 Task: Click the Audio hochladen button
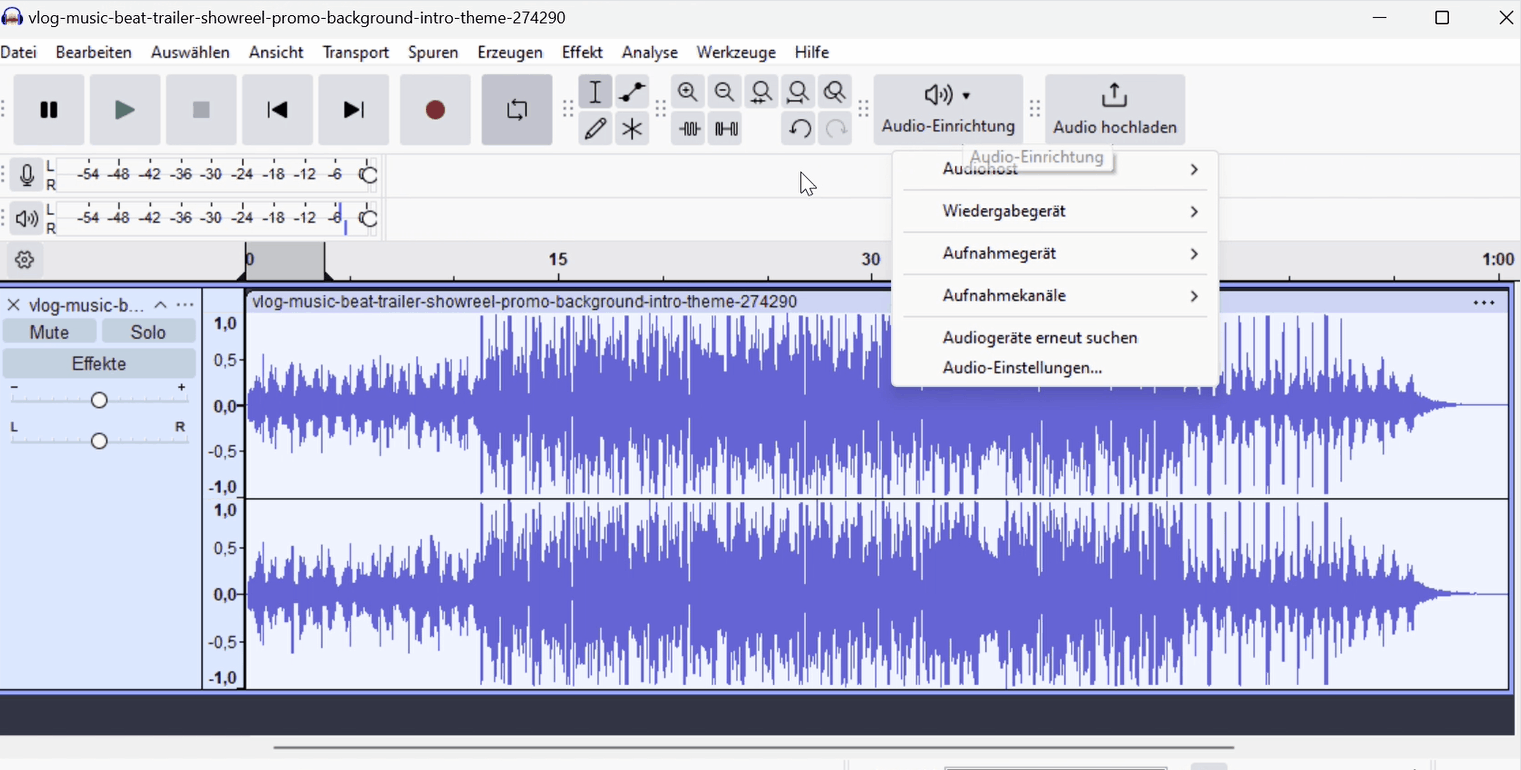click(1115, 110)
